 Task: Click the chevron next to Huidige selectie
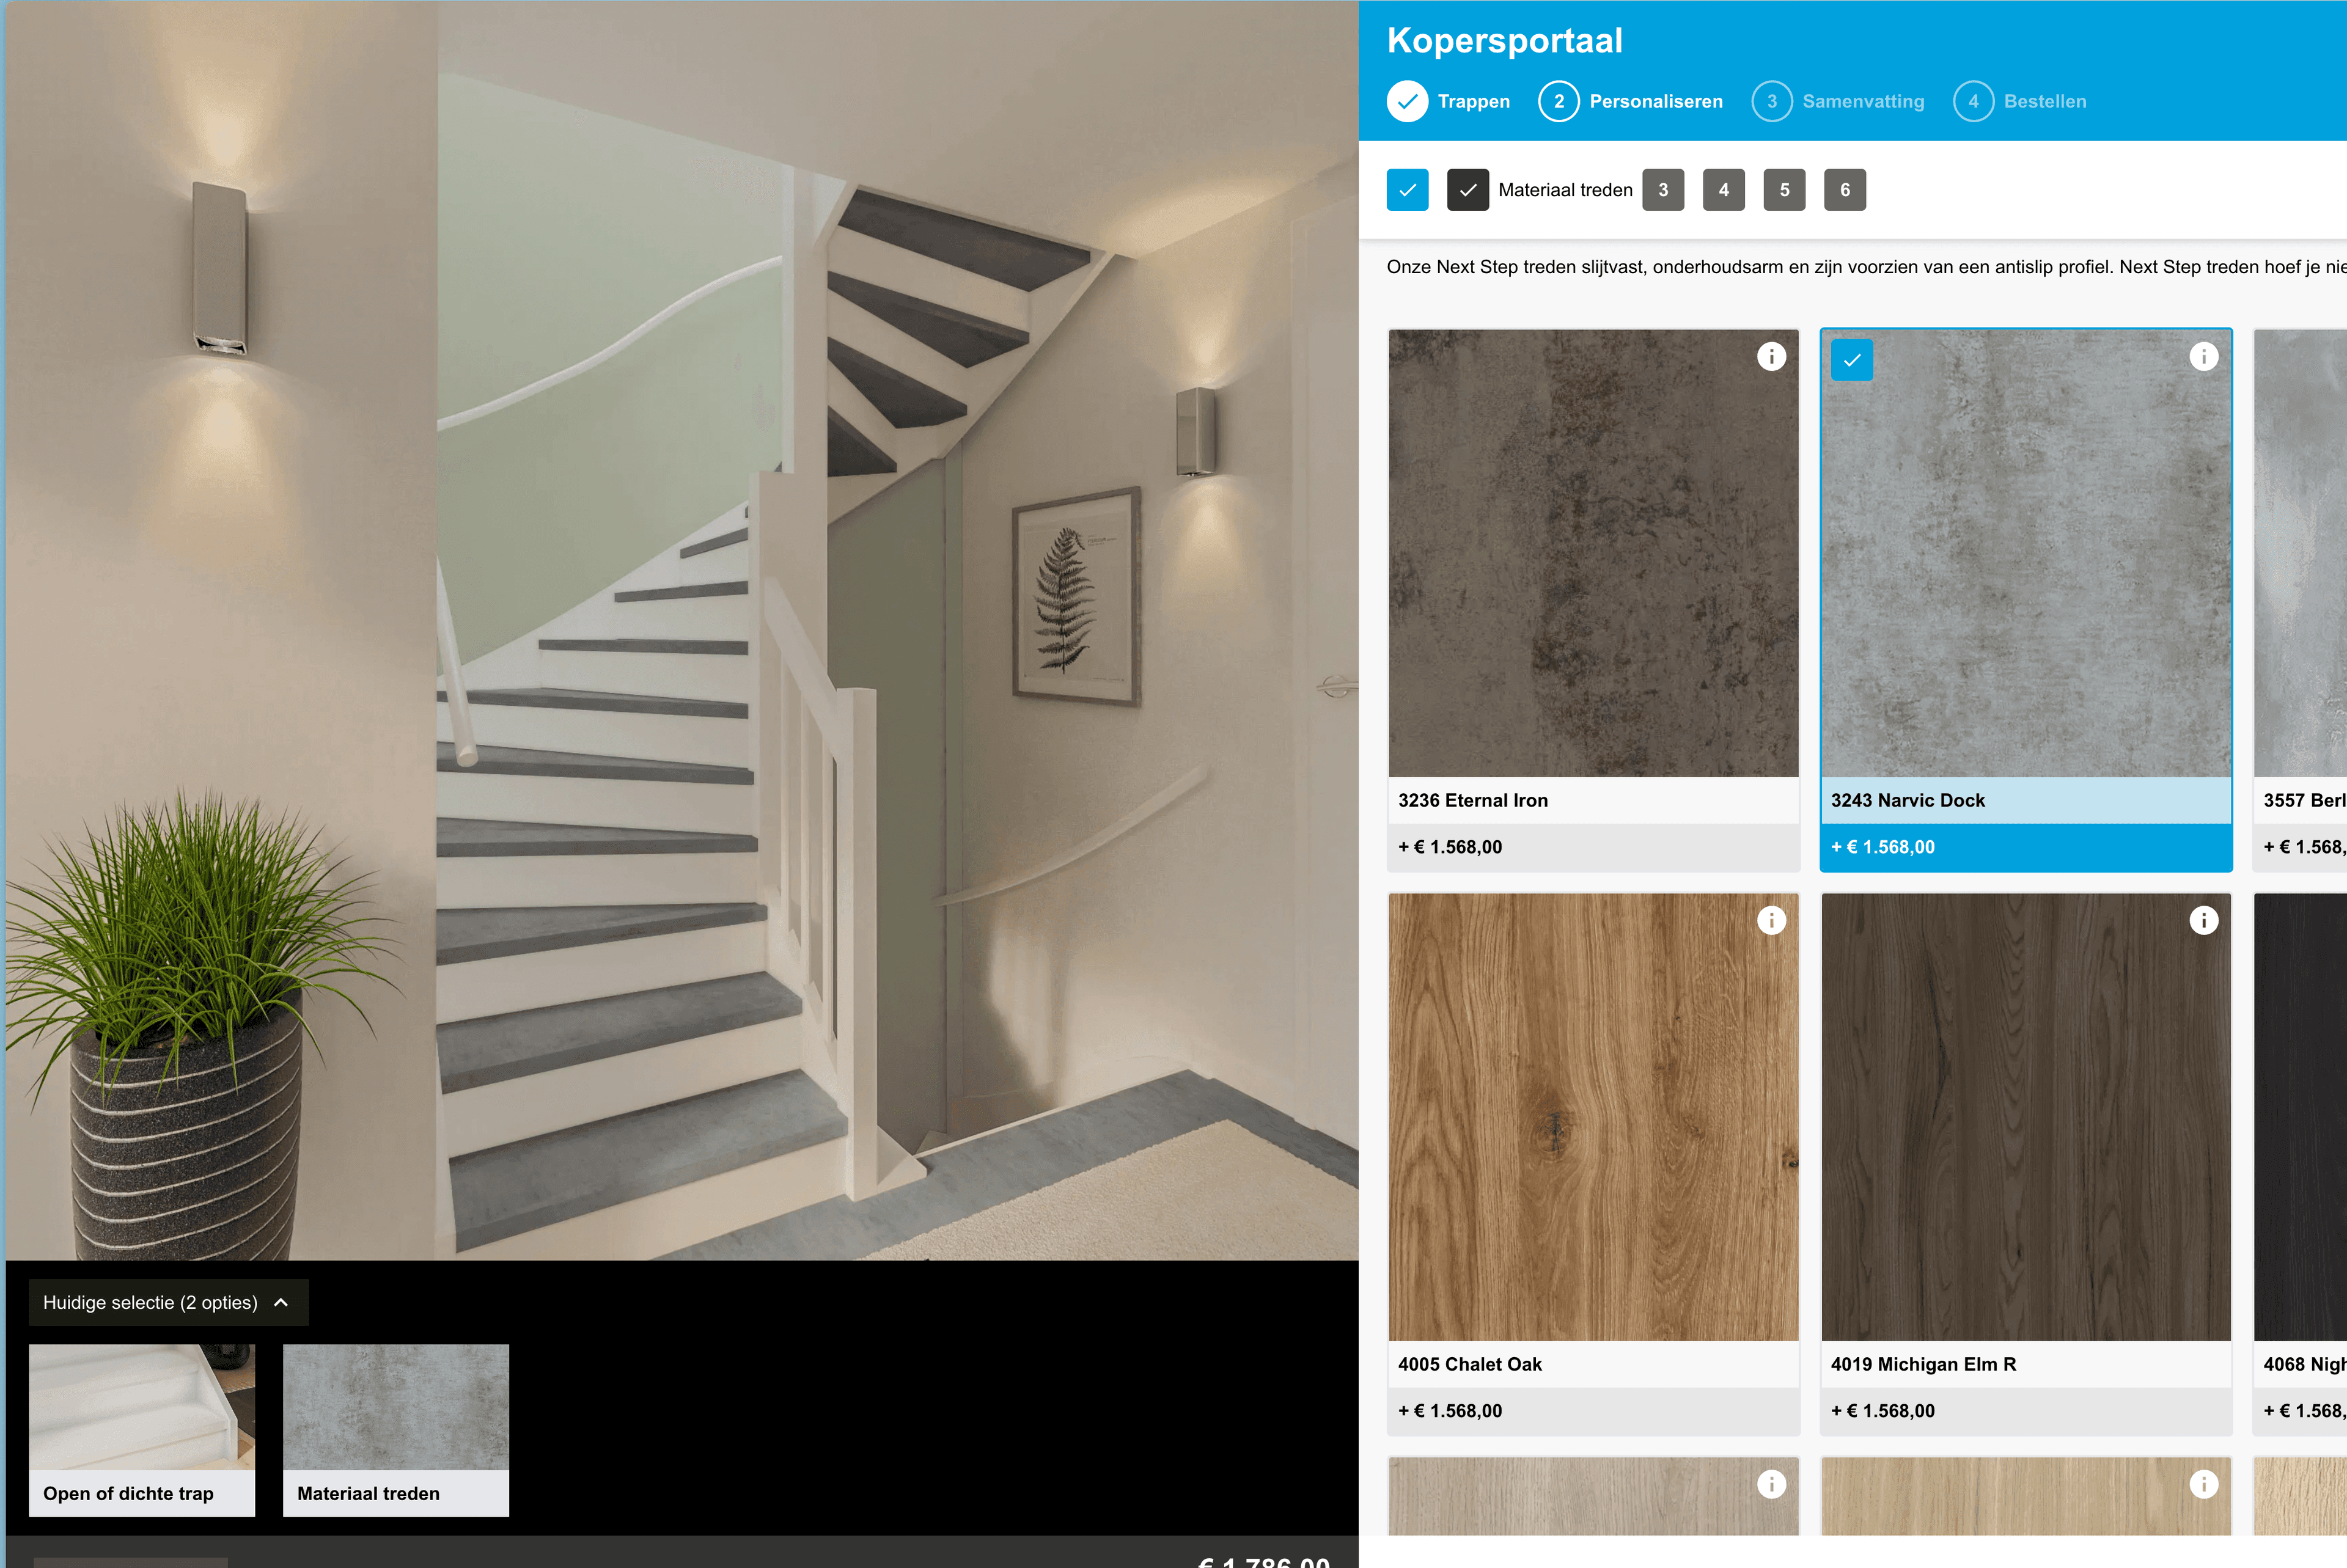click(281, 1302)
